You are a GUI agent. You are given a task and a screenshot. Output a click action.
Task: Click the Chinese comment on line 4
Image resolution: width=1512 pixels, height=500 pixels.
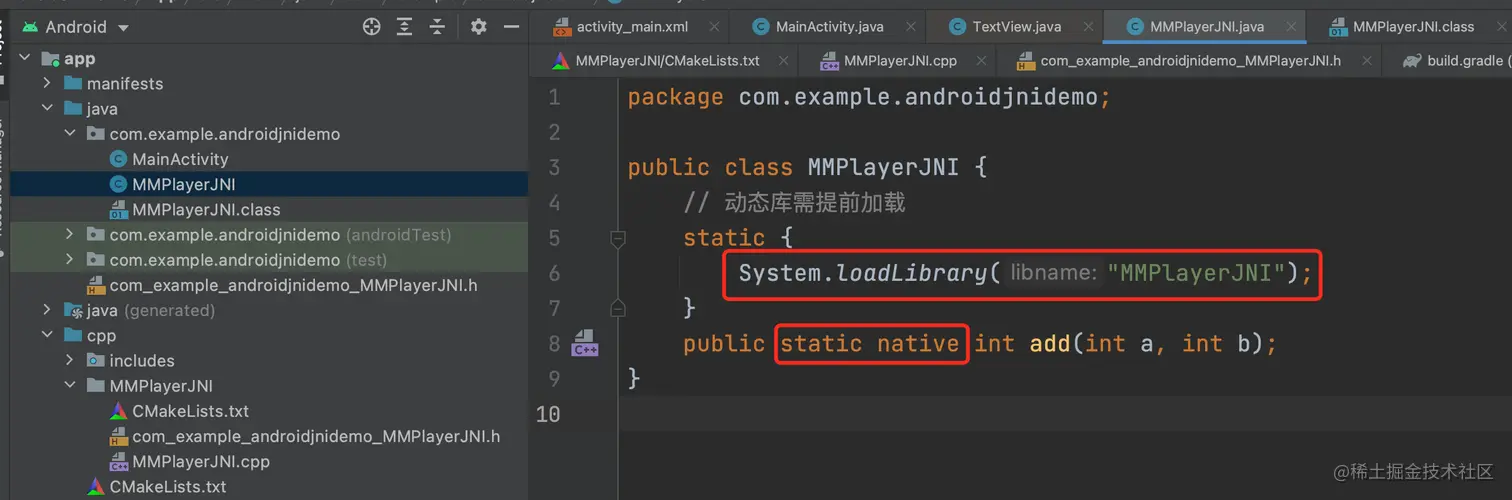pyautogui.click(x=794, y=203)
